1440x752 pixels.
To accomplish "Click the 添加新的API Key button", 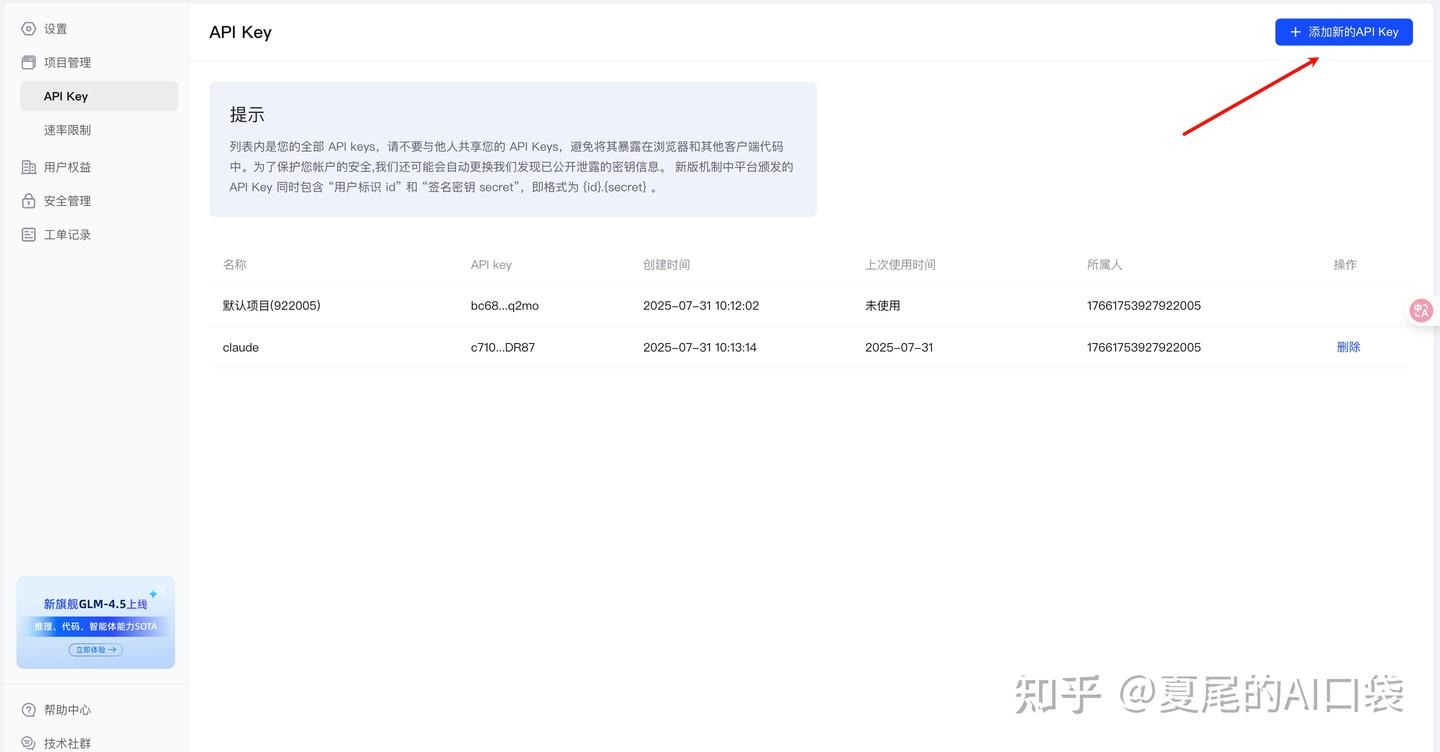I will [x=1344, y=31].
